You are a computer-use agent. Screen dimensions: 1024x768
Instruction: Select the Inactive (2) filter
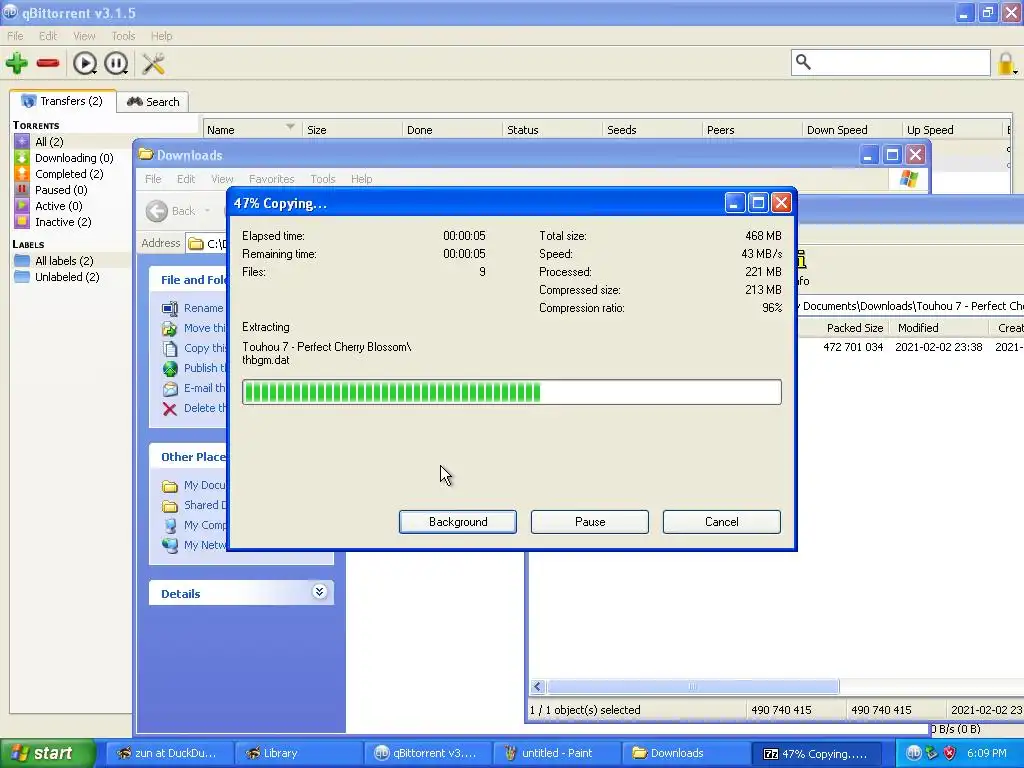63,222
